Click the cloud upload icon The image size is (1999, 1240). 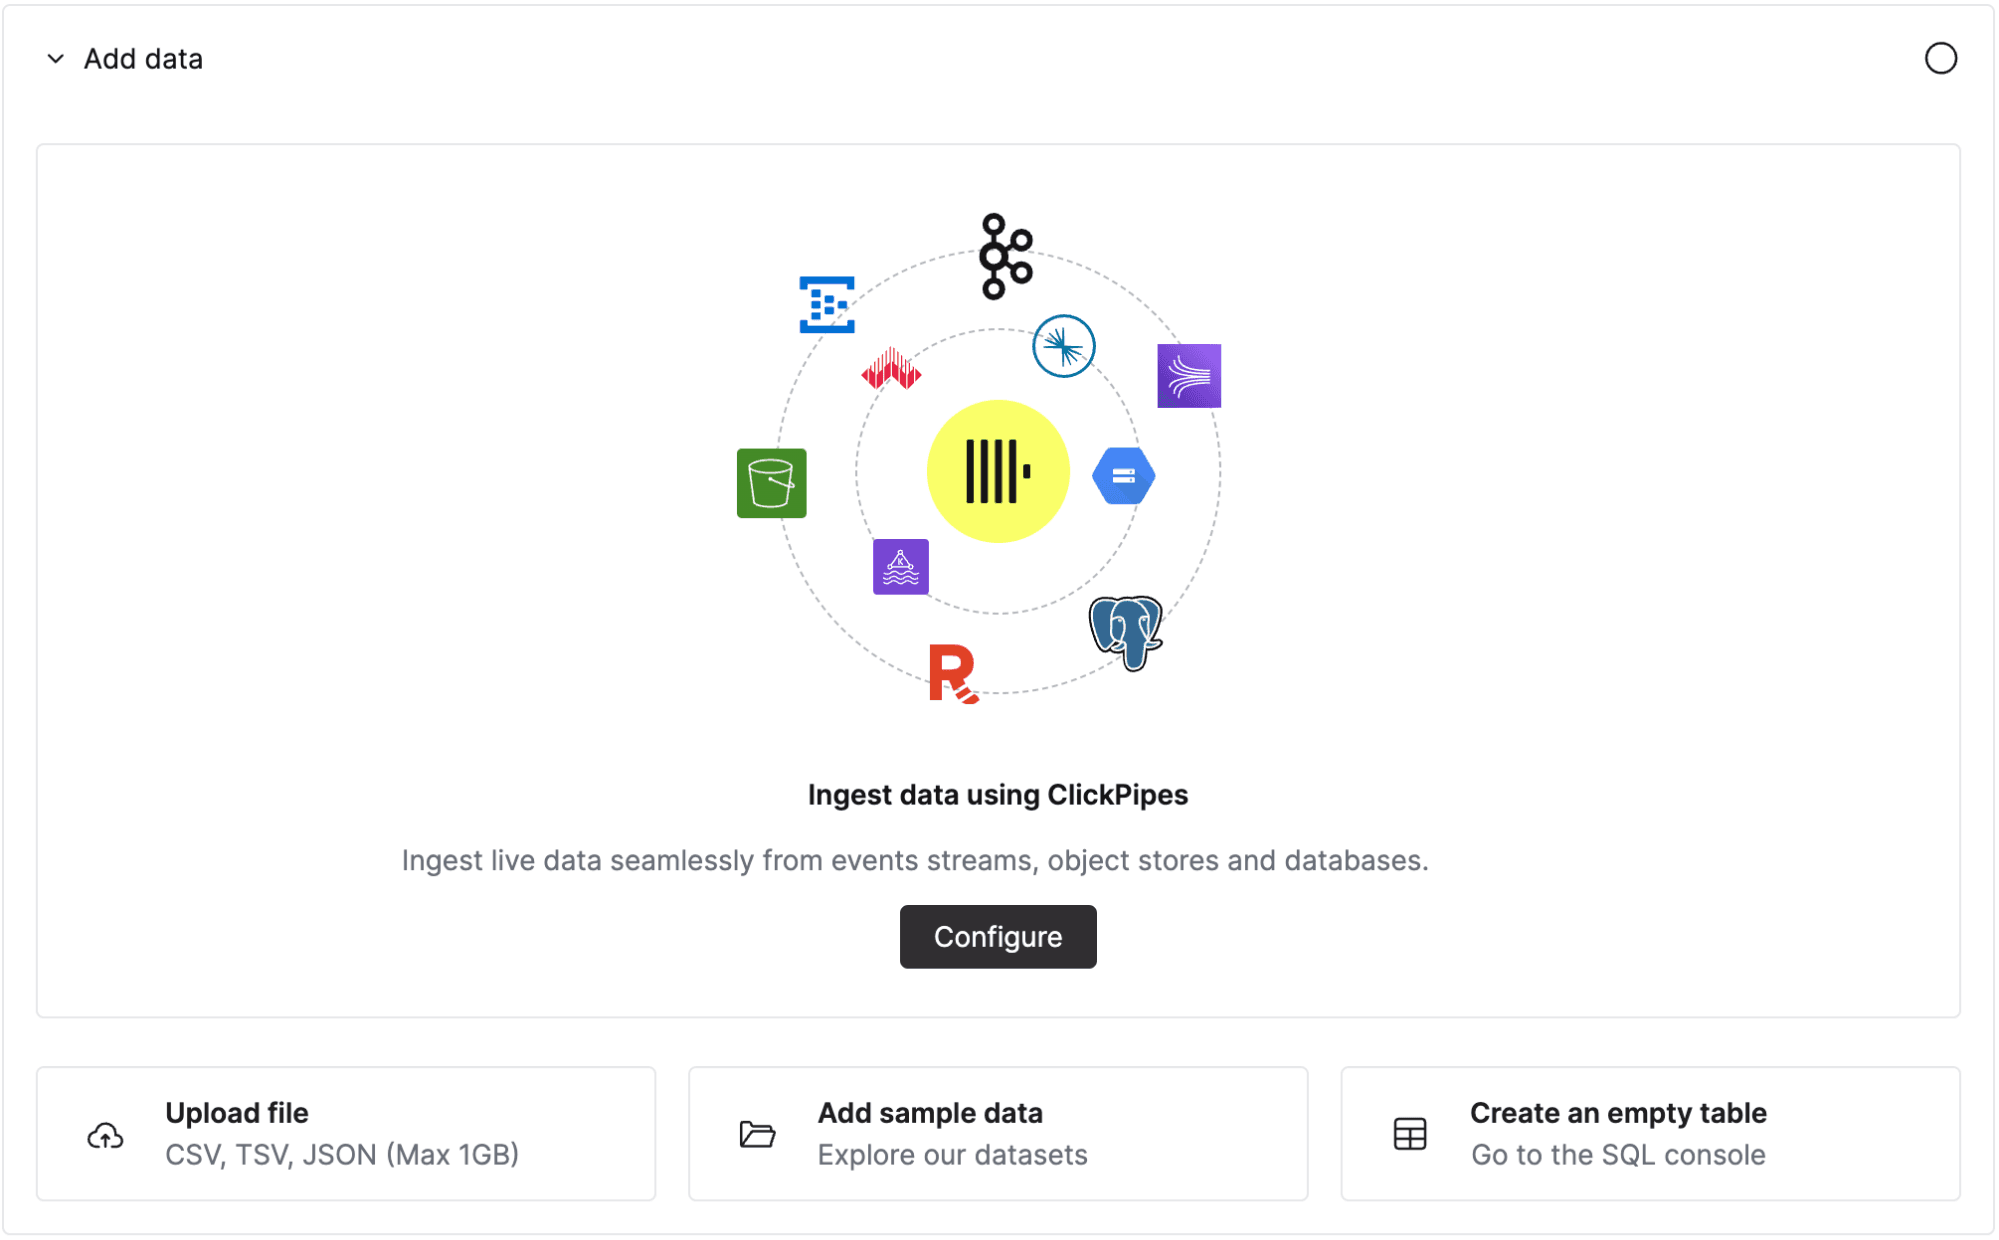105,1135
